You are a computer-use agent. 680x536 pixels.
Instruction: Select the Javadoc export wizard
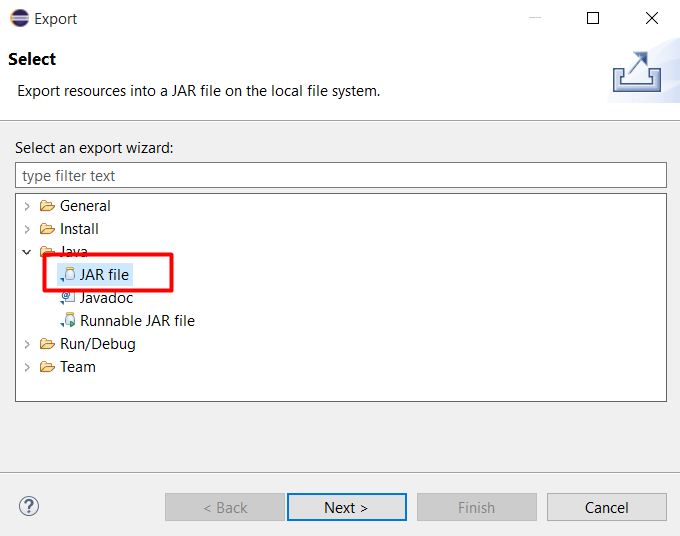tap(106, 298)
